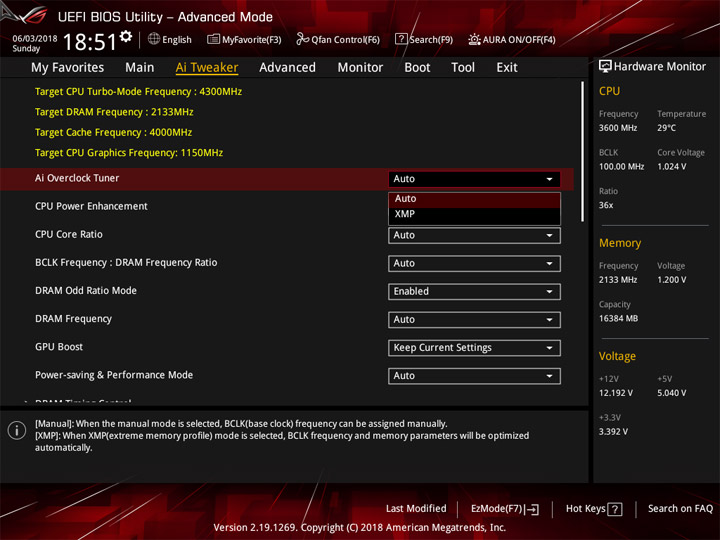Viewport: 720px width, 540px height.
Task: Open the DRAM Frequency dropdown
Action: [474, 320]
